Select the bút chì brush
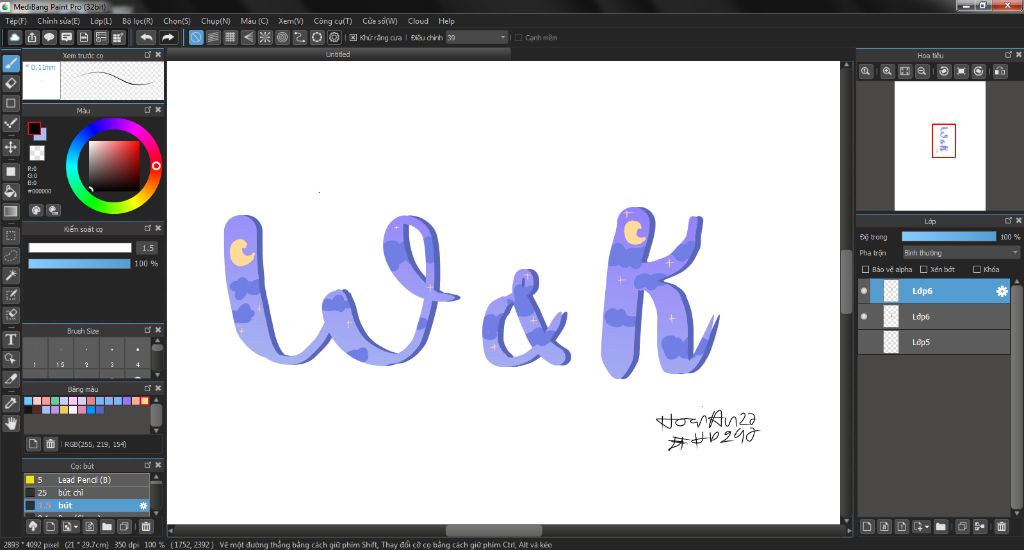Image resolution: width=1024 pixels, height=550 pixels. pyautogui.click(x=87, y=493)
